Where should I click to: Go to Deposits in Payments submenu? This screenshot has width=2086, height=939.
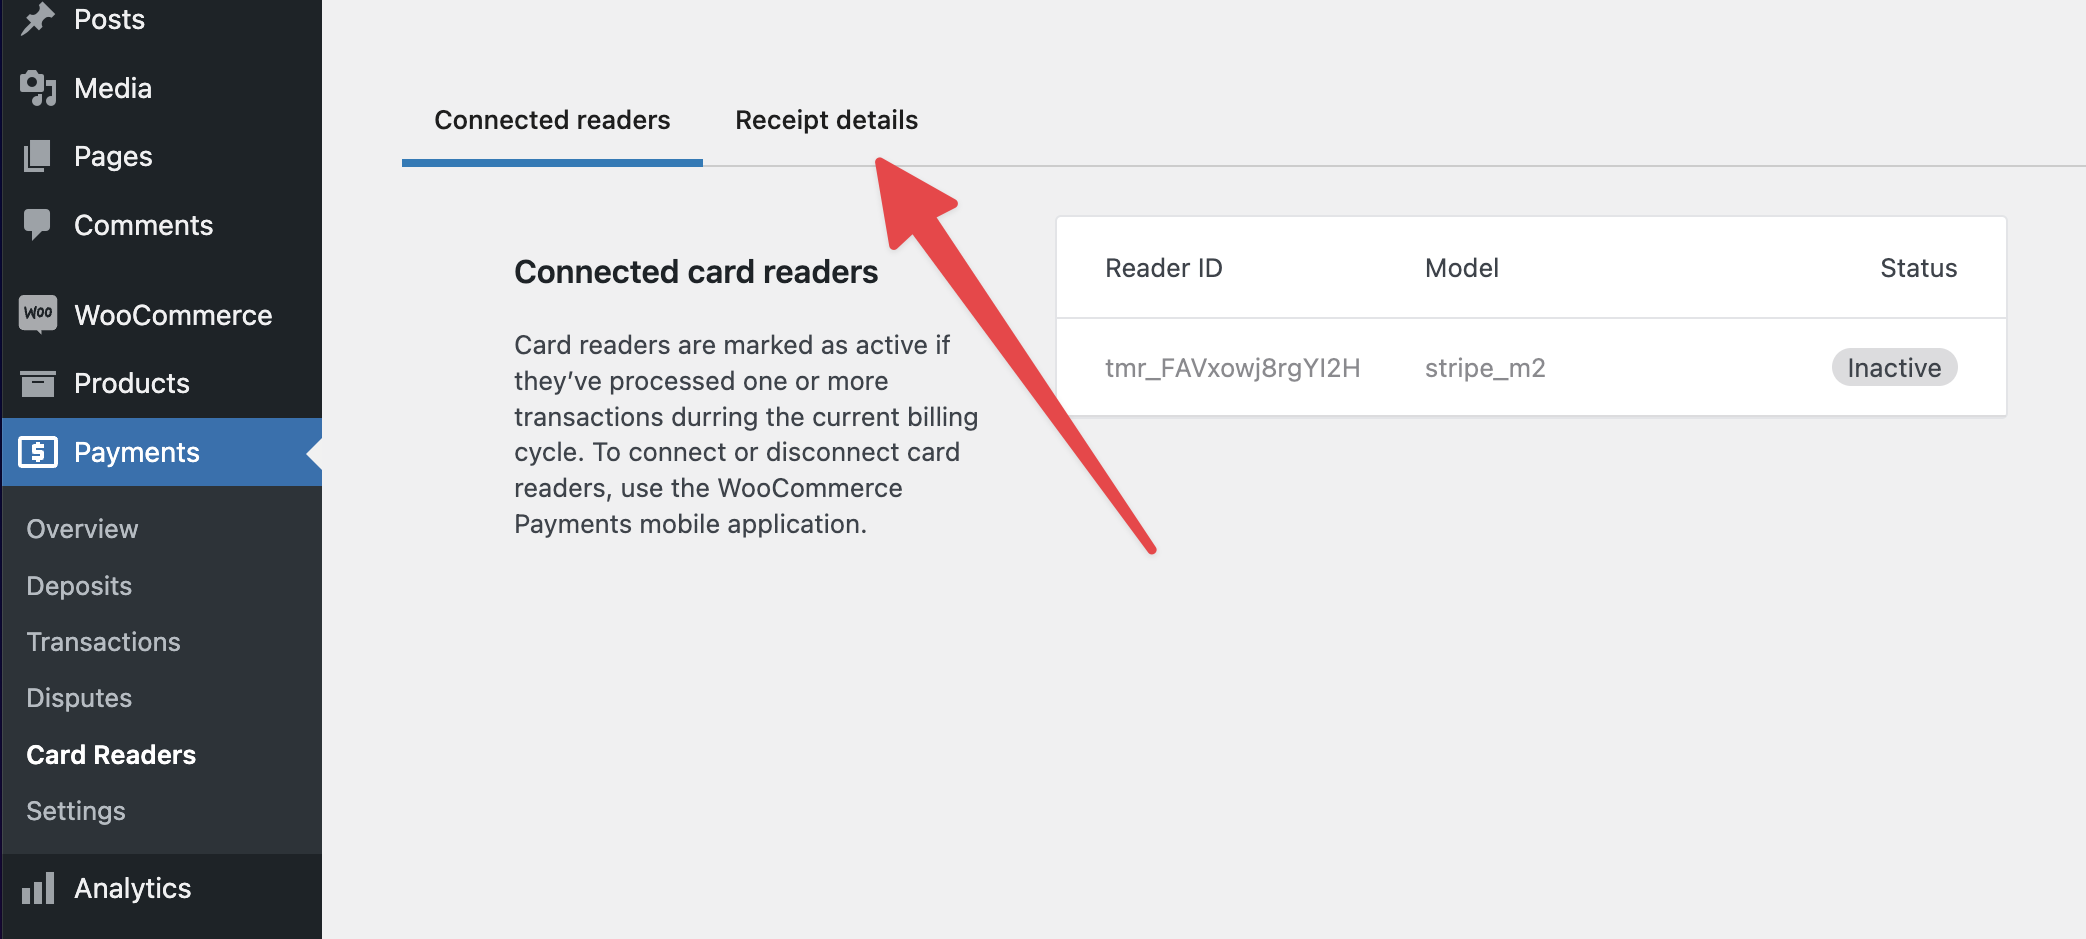[79, 586]
